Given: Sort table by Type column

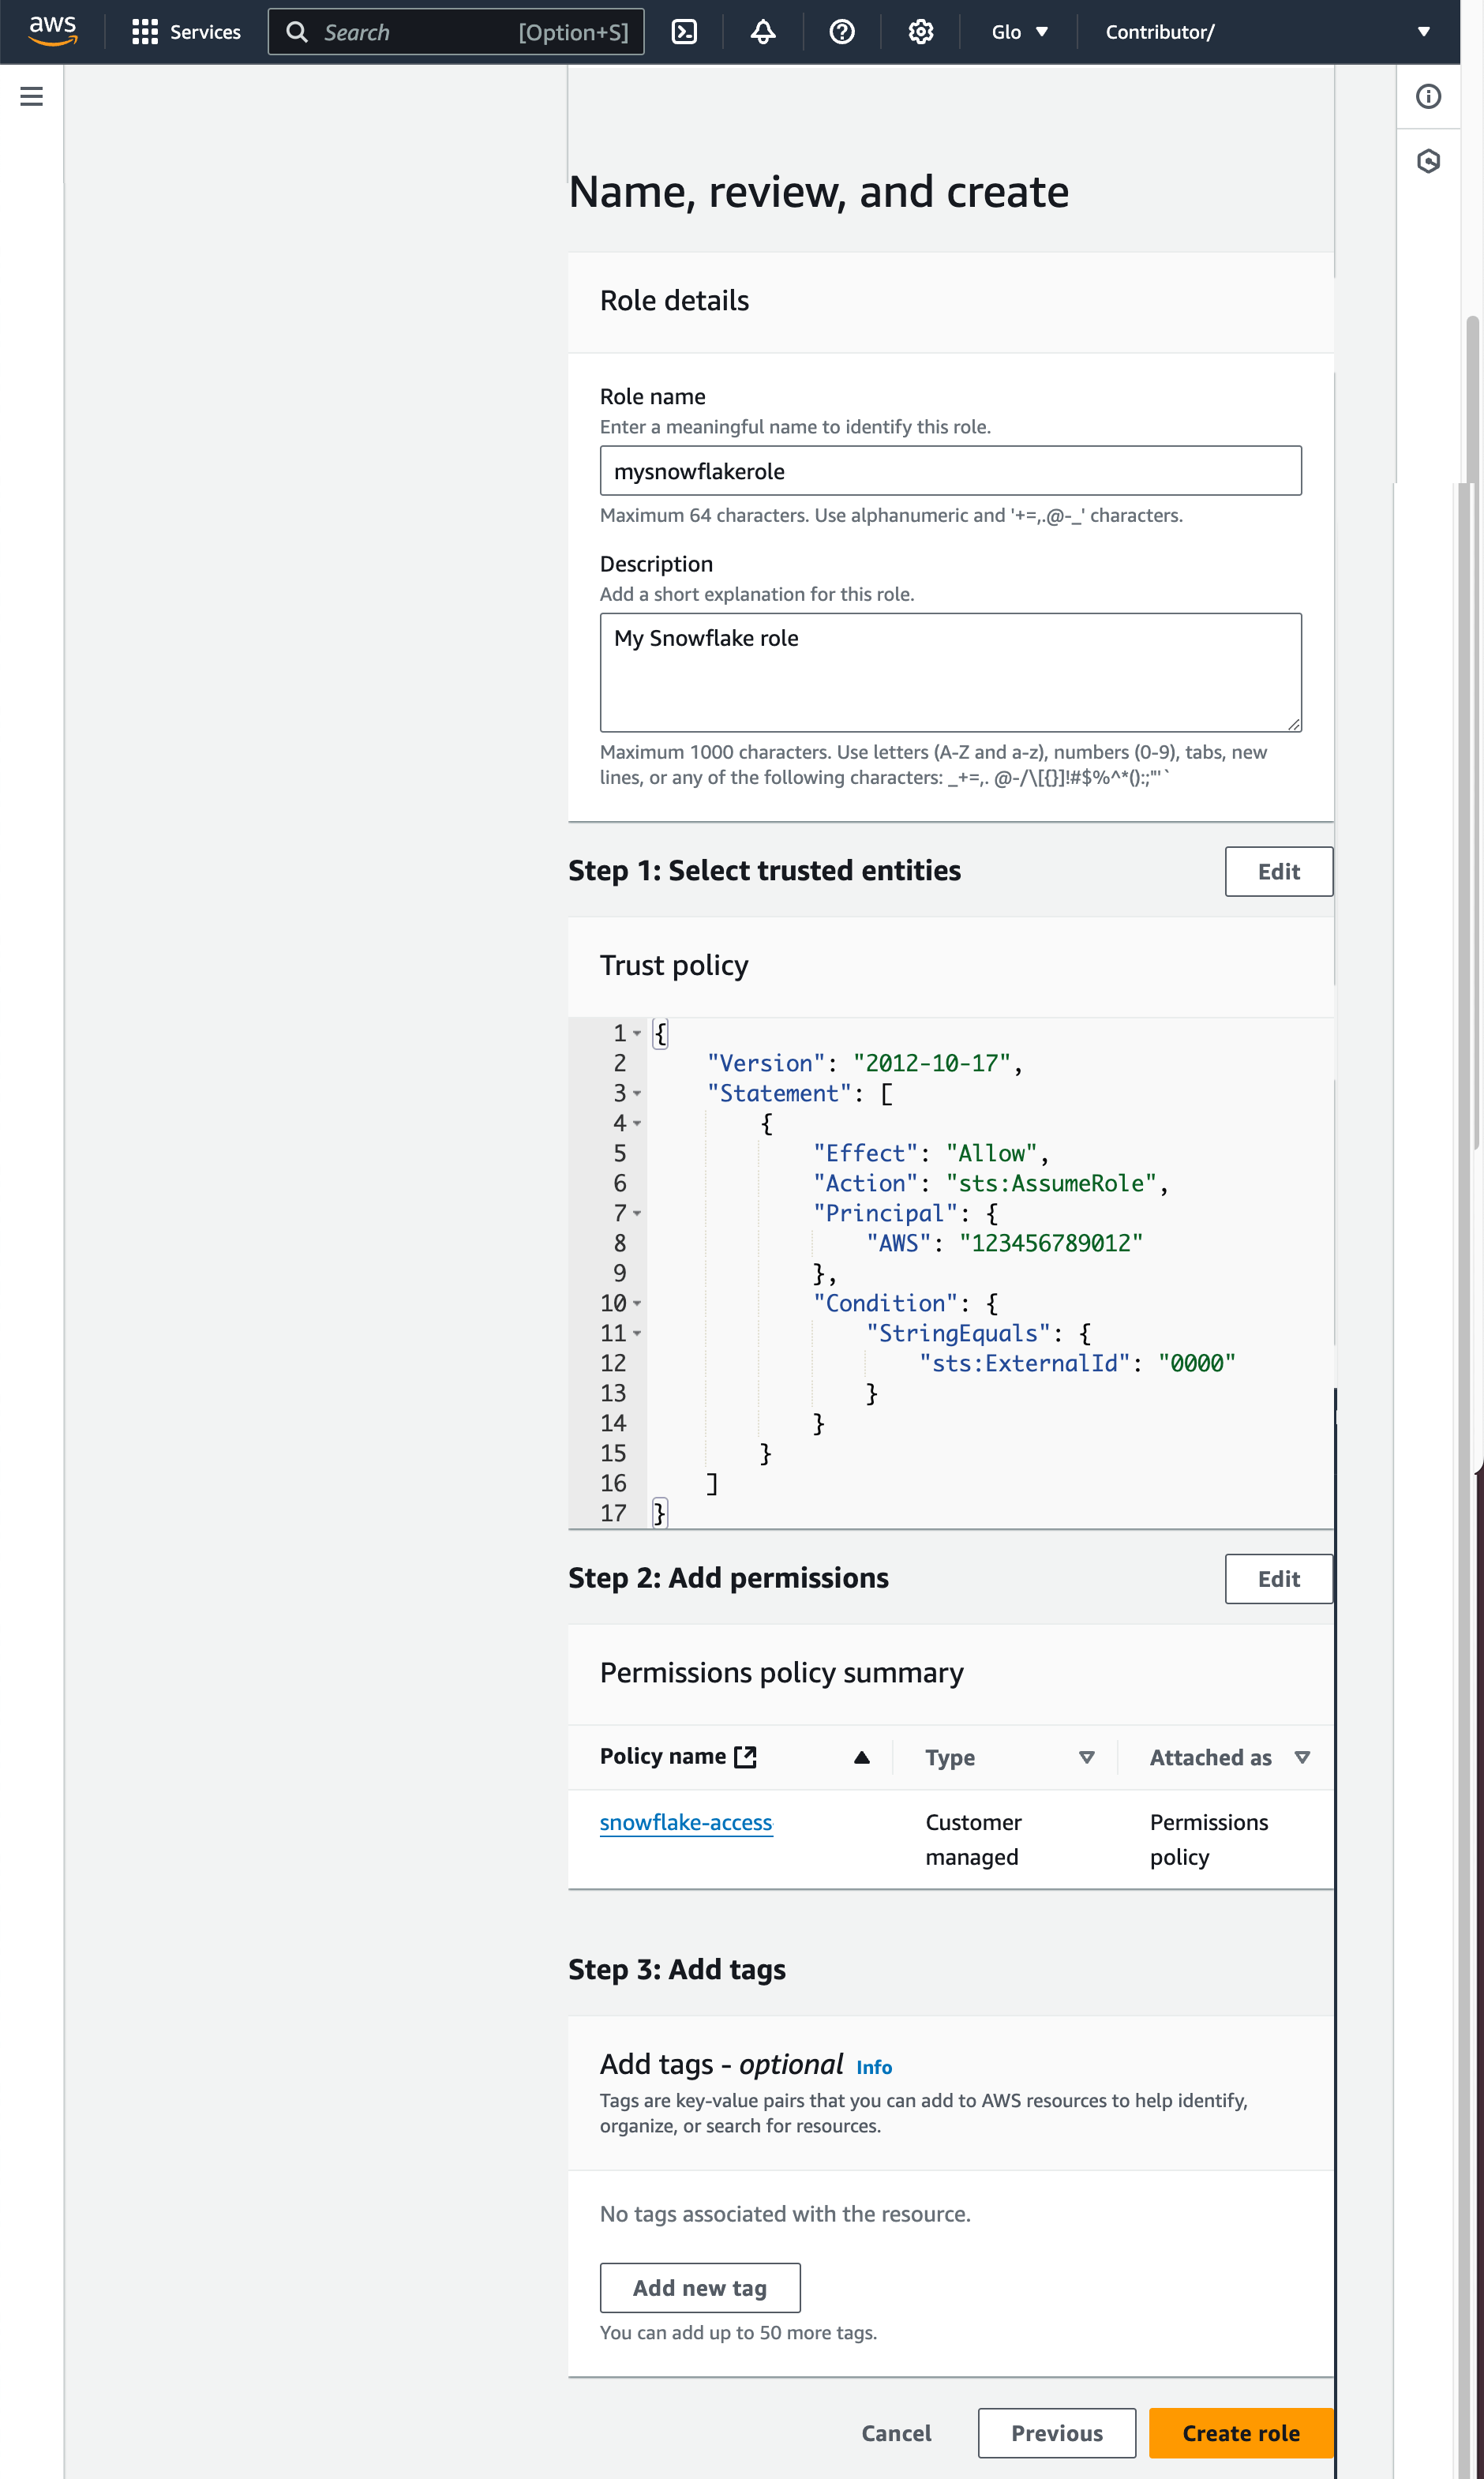Looking at the screenshot, I should click(x=1086, y=1757).
